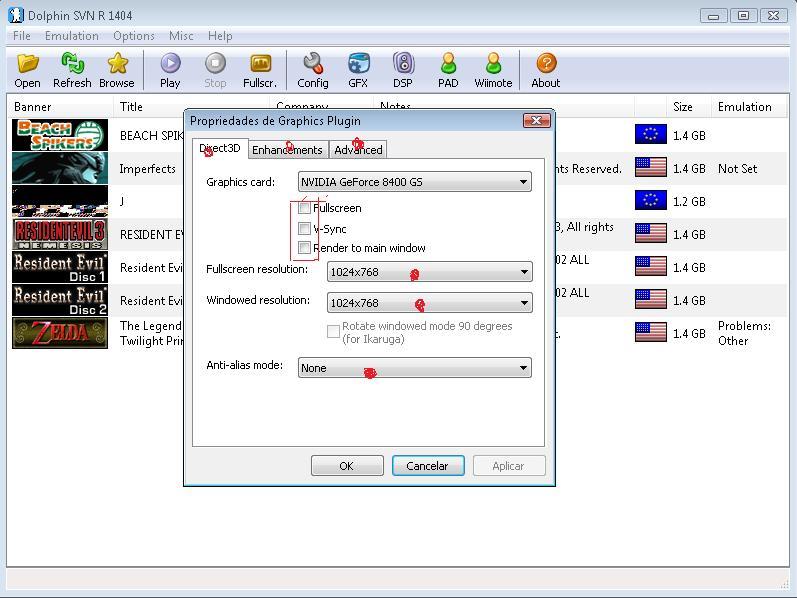Expand Windowed resolution dropdown

(x=430, y=303)
